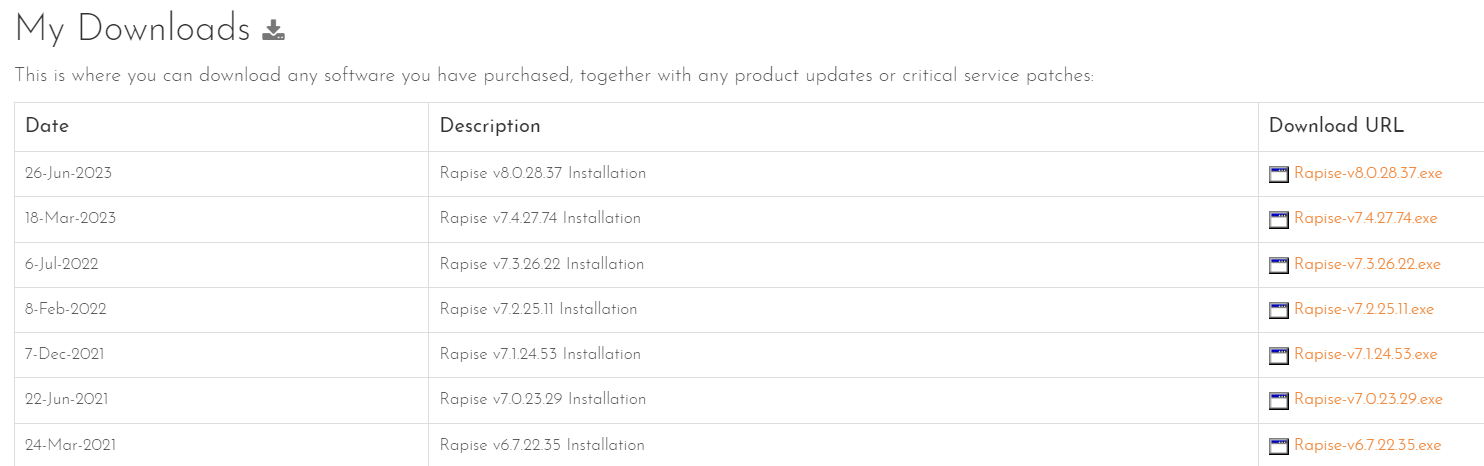Click the exe icon for Rapise v8.0.28.37

pyautogui.click(x=1279, y=174)
